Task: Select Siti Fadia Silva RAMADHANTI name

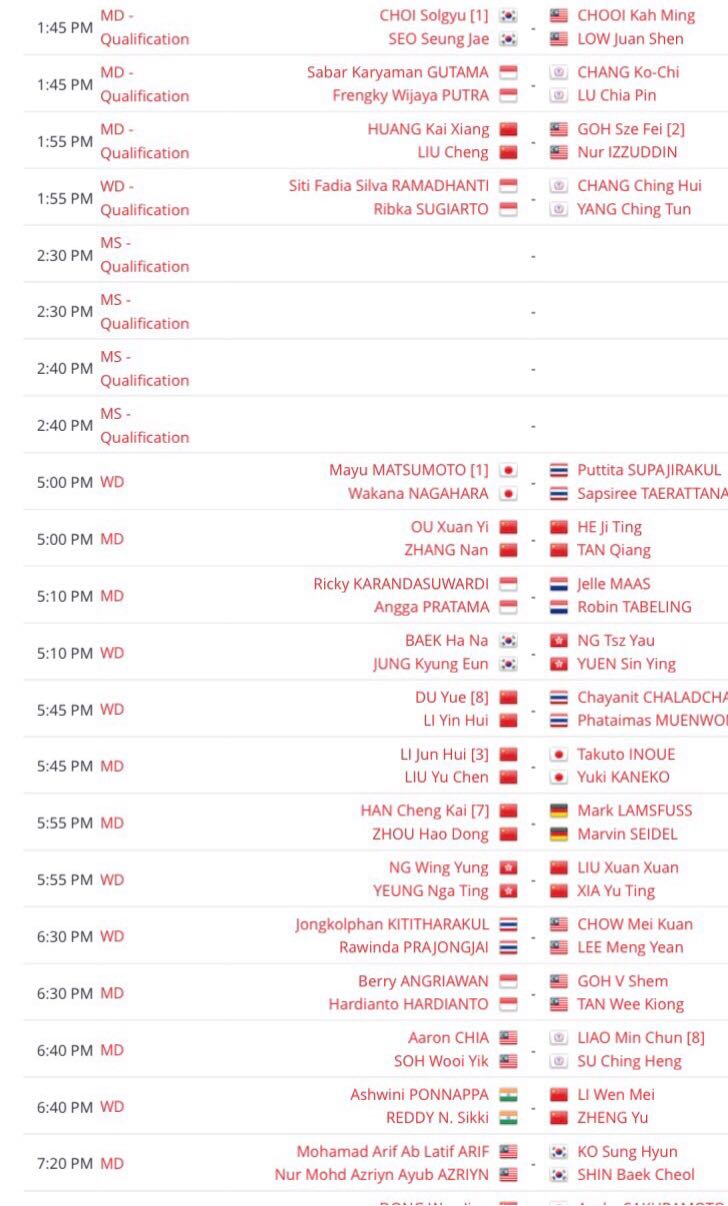Action: [389, 186]
